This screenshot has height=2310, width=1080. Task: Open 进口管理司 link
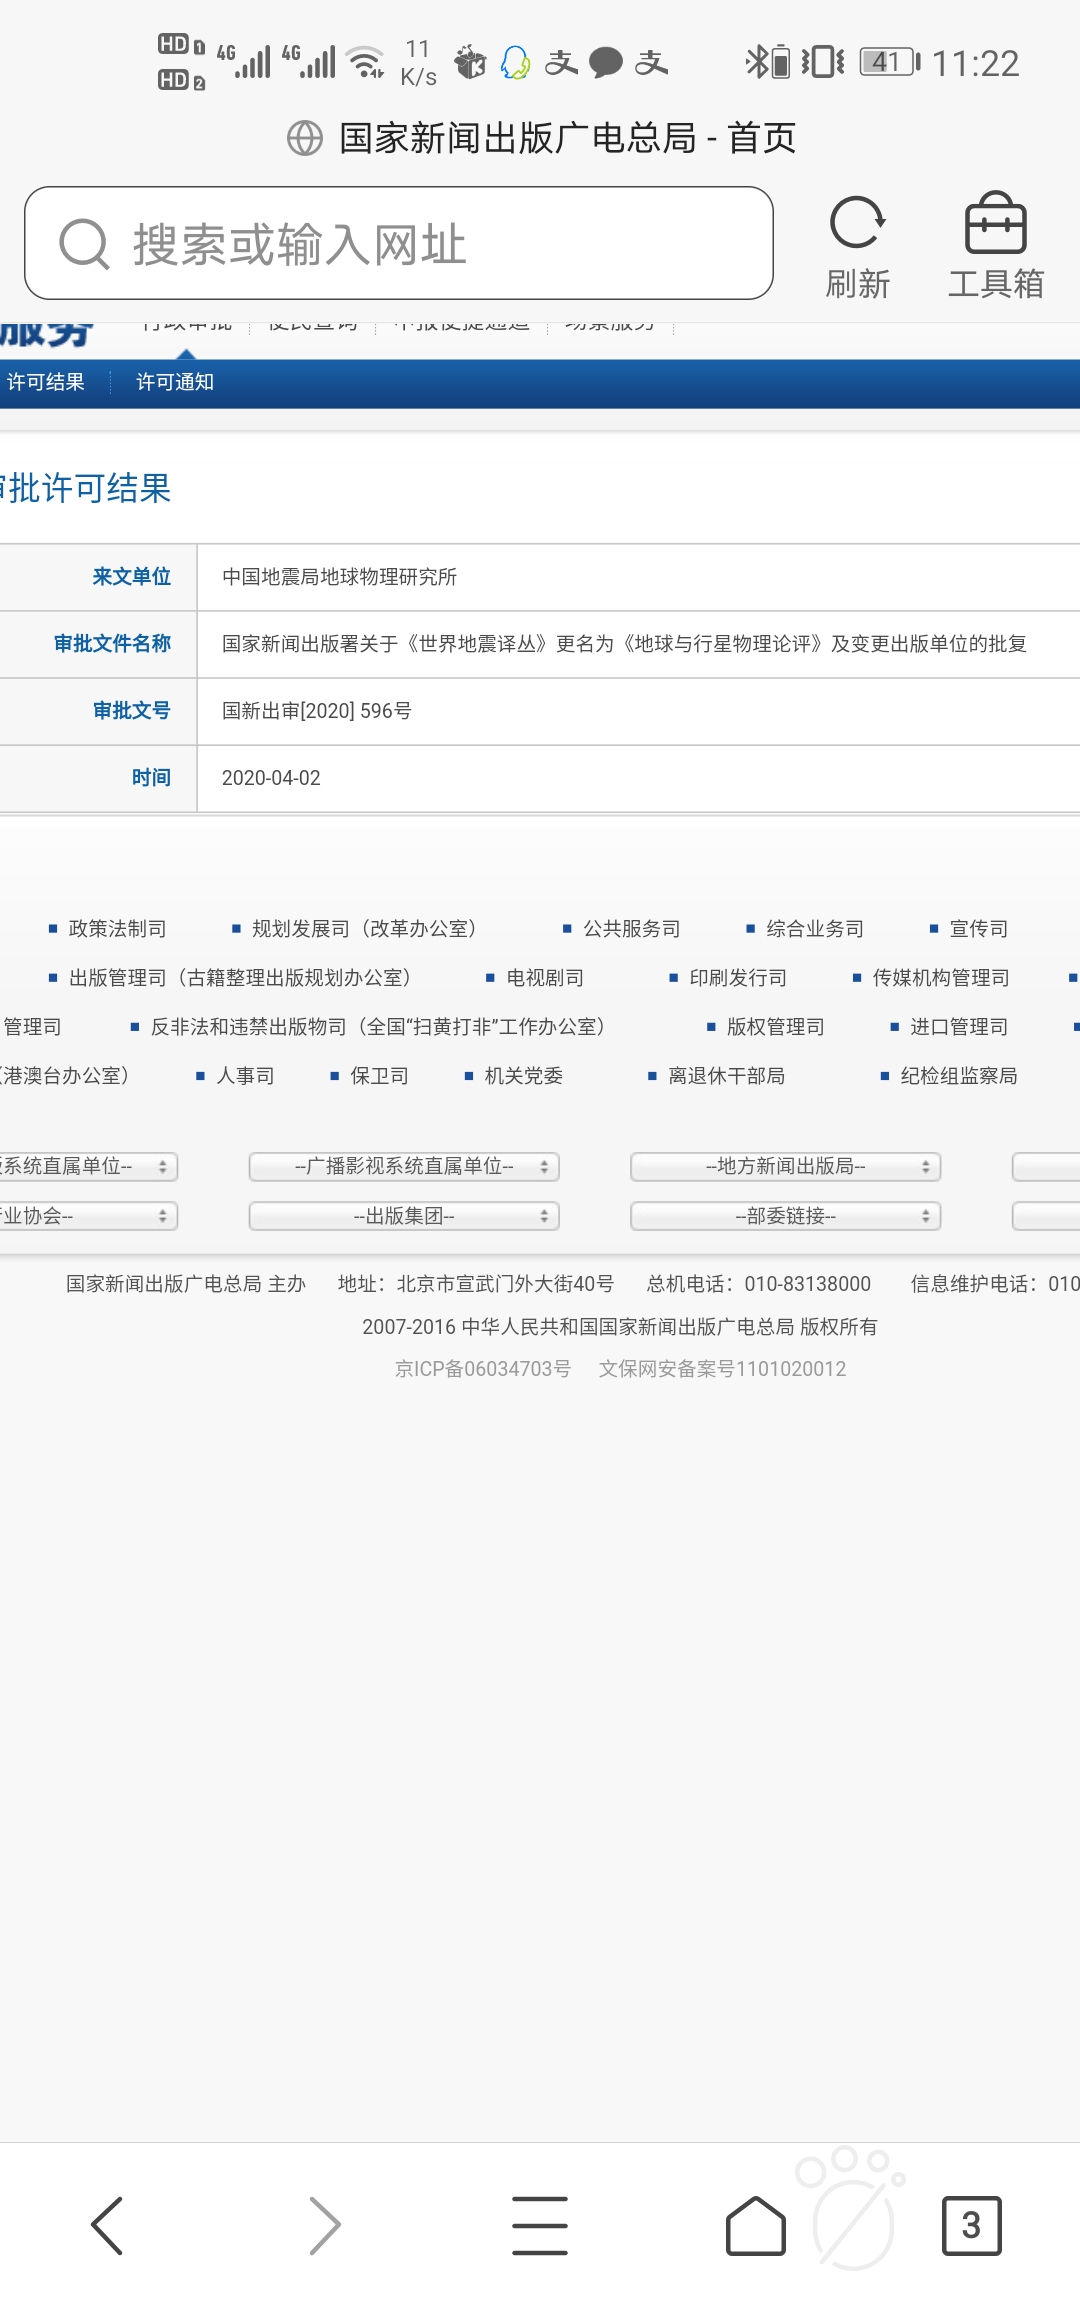tap(959, 1027)
